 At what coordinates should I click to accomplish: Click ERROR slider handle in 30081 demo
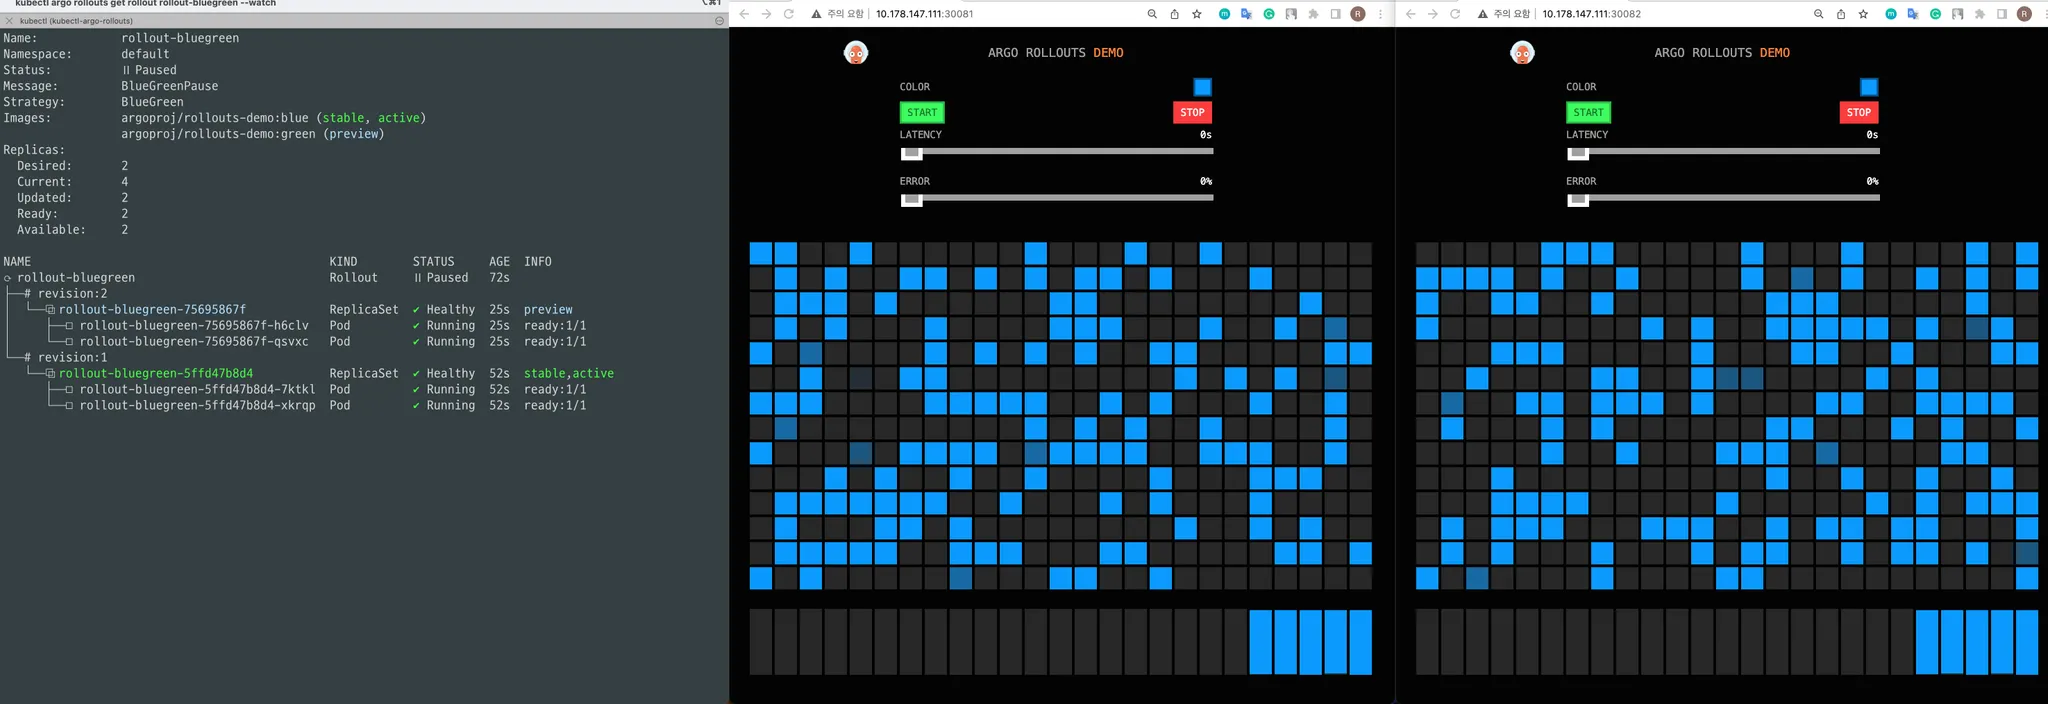click(911, 200)
